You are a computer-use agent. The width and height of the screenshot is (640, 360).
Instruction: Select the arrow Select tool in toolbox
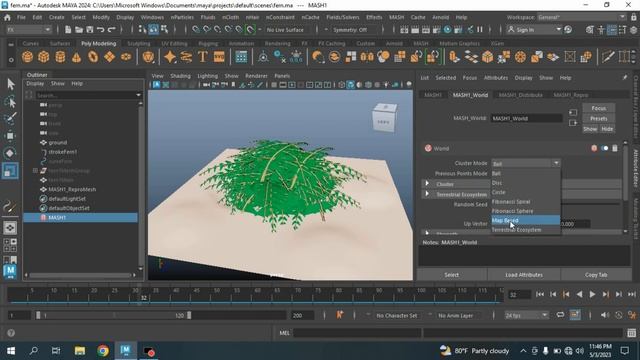coord(10,84)
